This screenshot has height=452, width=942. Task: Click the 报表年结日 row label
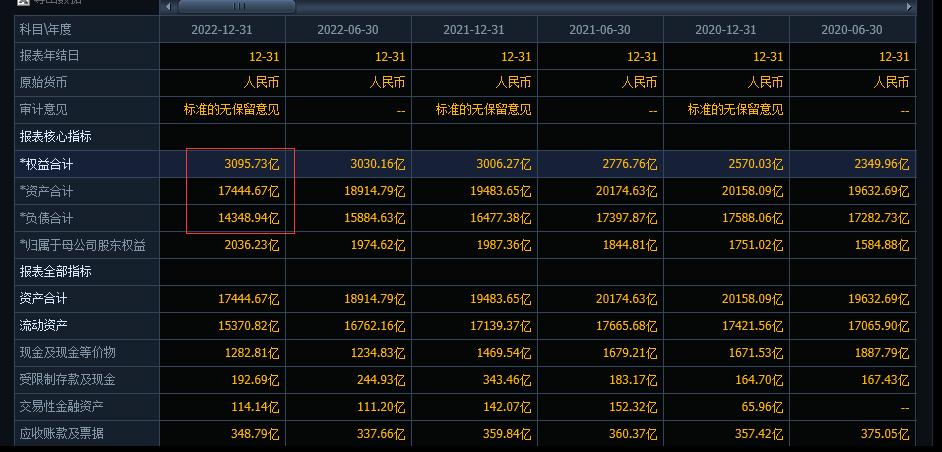(49, 56)
